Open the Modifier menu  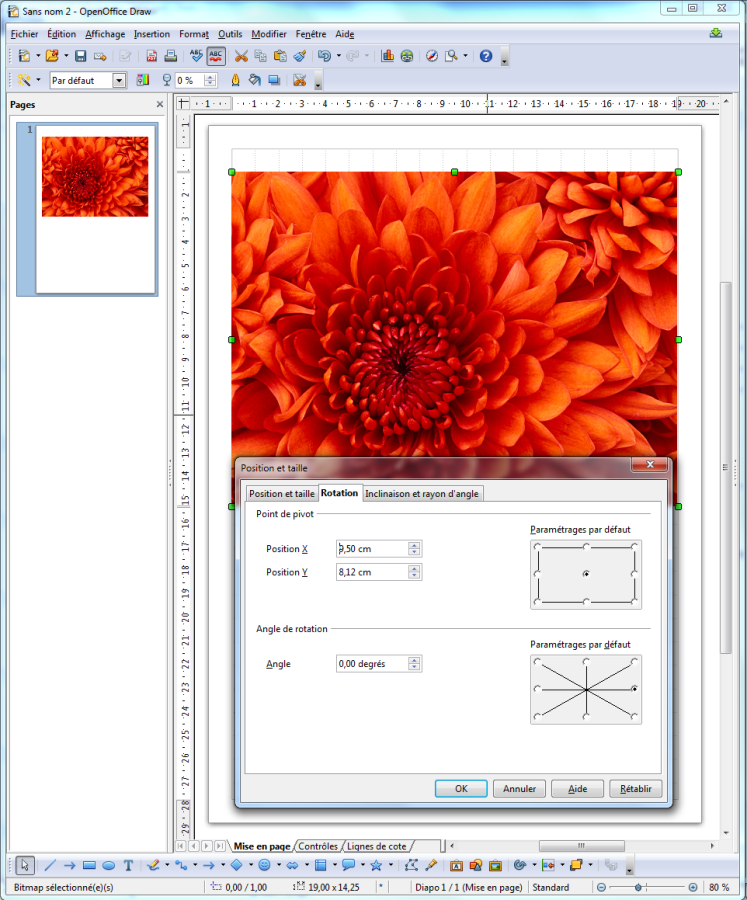[x=269, y=34]
